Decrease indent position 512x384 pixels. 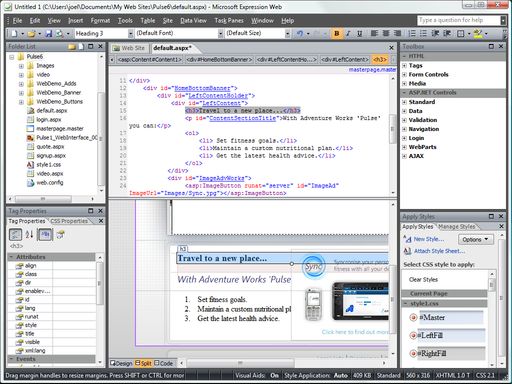coord(435,33)
